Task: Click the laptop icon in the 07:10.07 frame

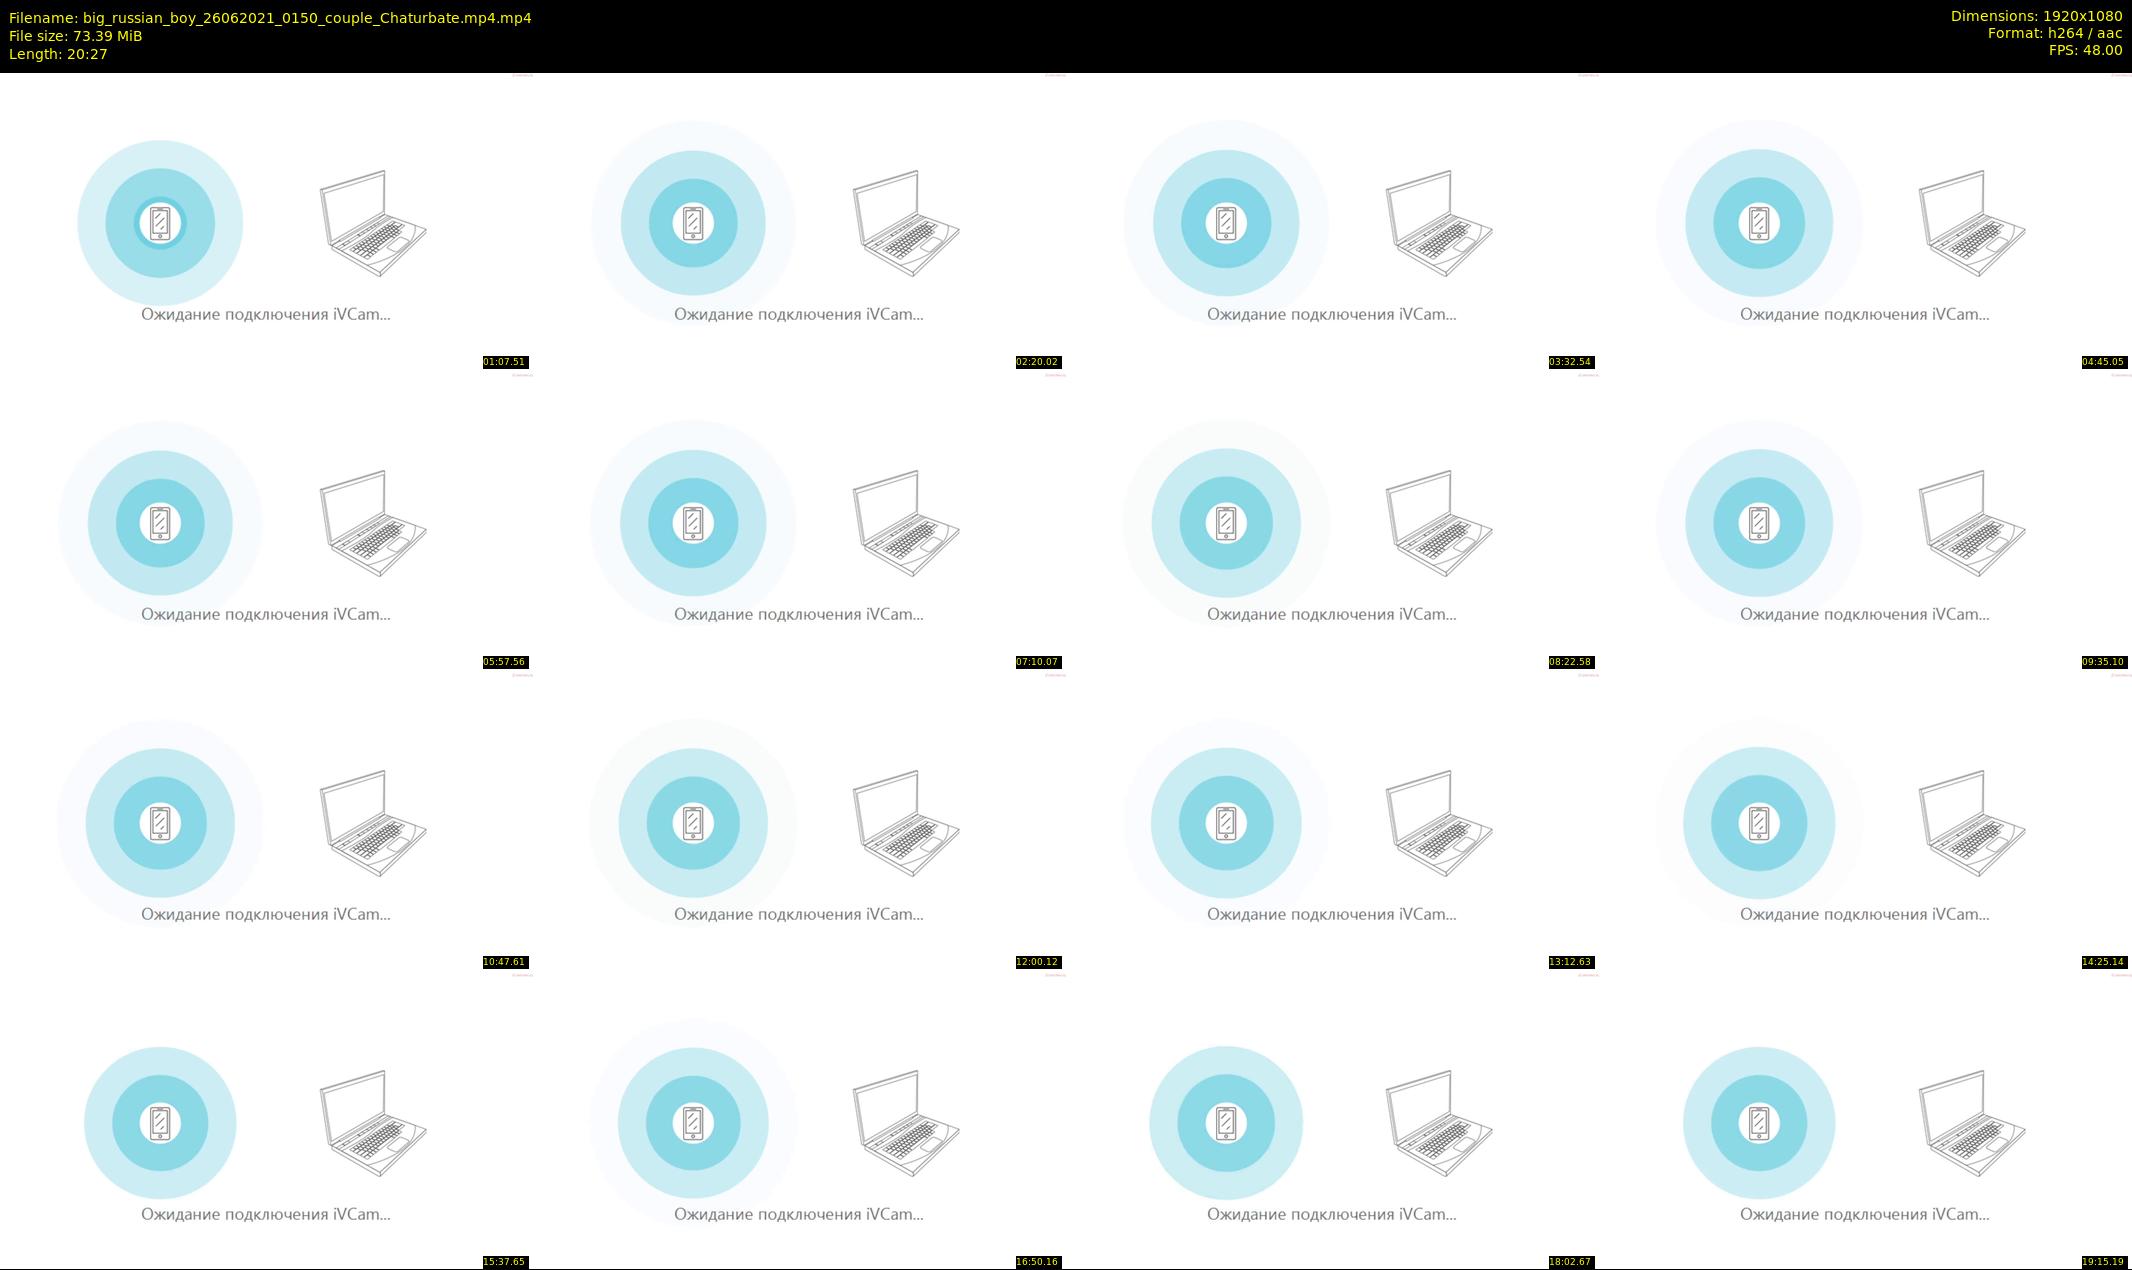Action: pyautogui.click(x=906, y=523)
